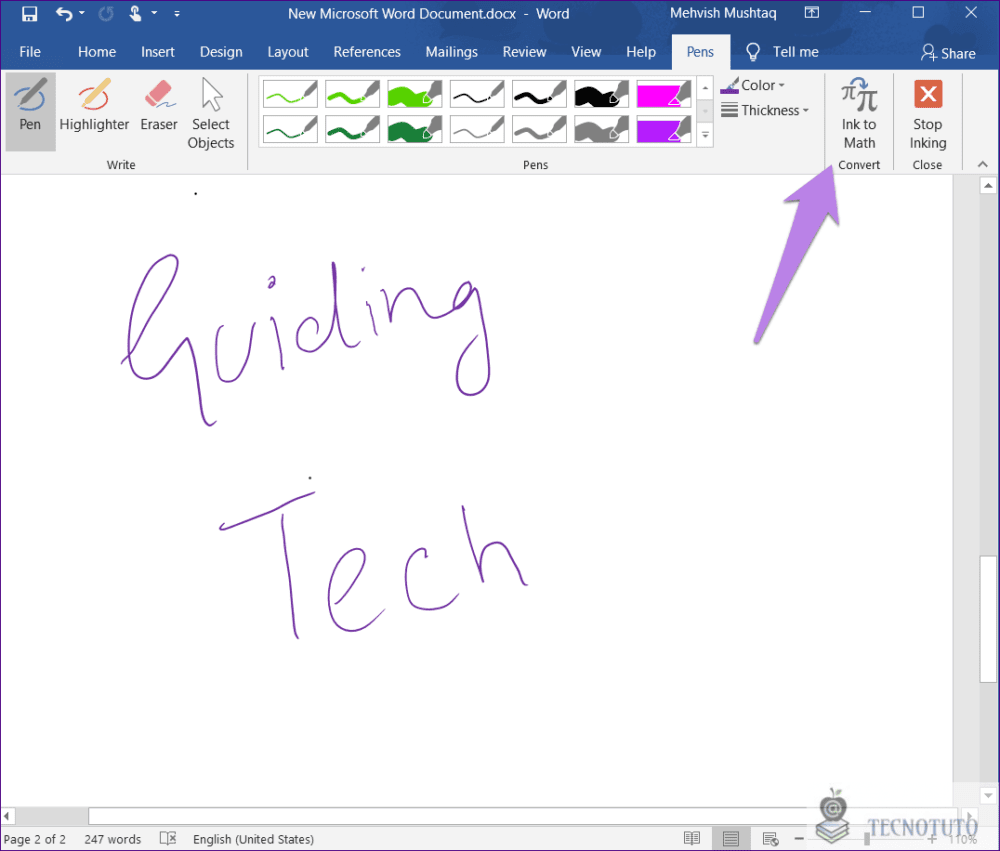Open the Help tab
This screenshot has height=851, width=1000.
point(641,52)
